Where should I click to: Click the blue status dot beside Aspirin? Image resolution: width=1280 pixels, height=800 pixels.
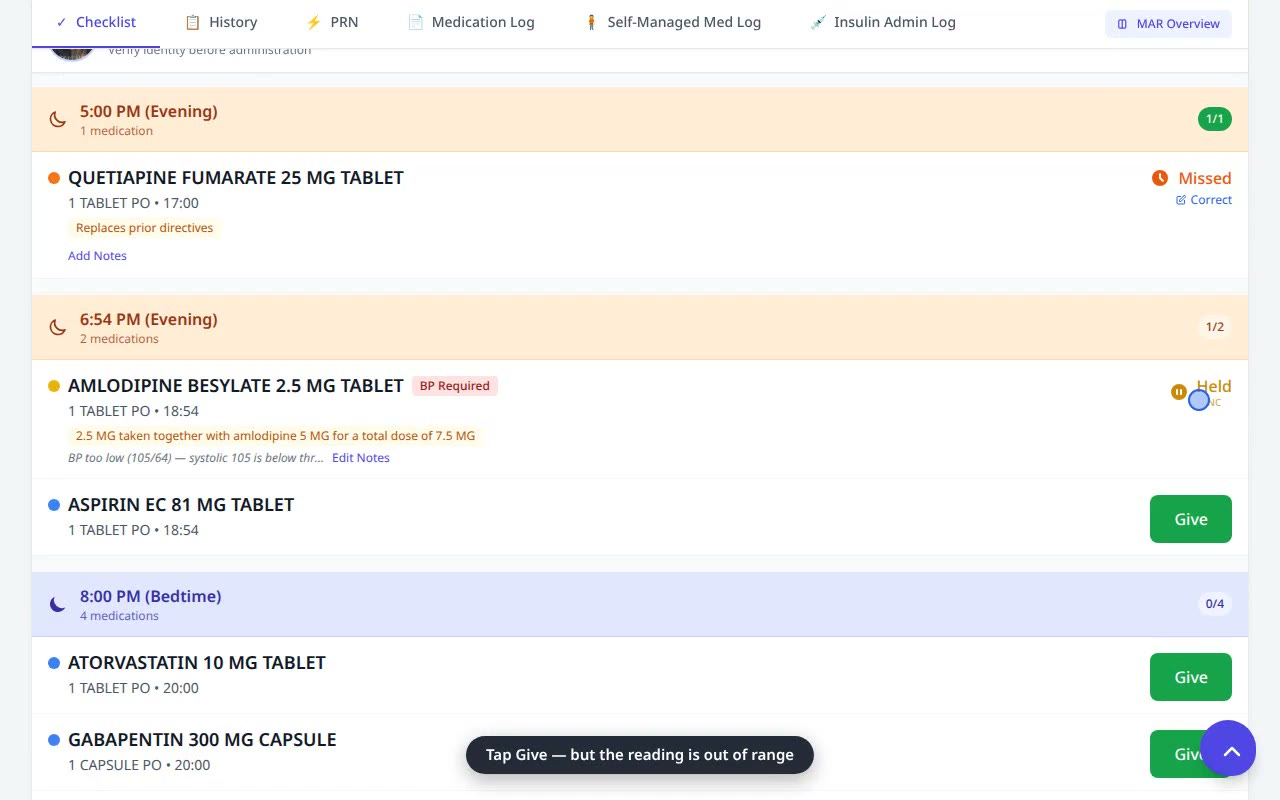54,505
